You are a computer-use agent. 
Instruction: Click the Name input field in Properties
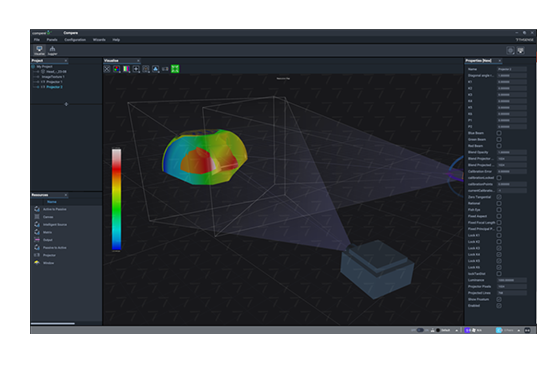pyautogui.click(x=512, y=69)
